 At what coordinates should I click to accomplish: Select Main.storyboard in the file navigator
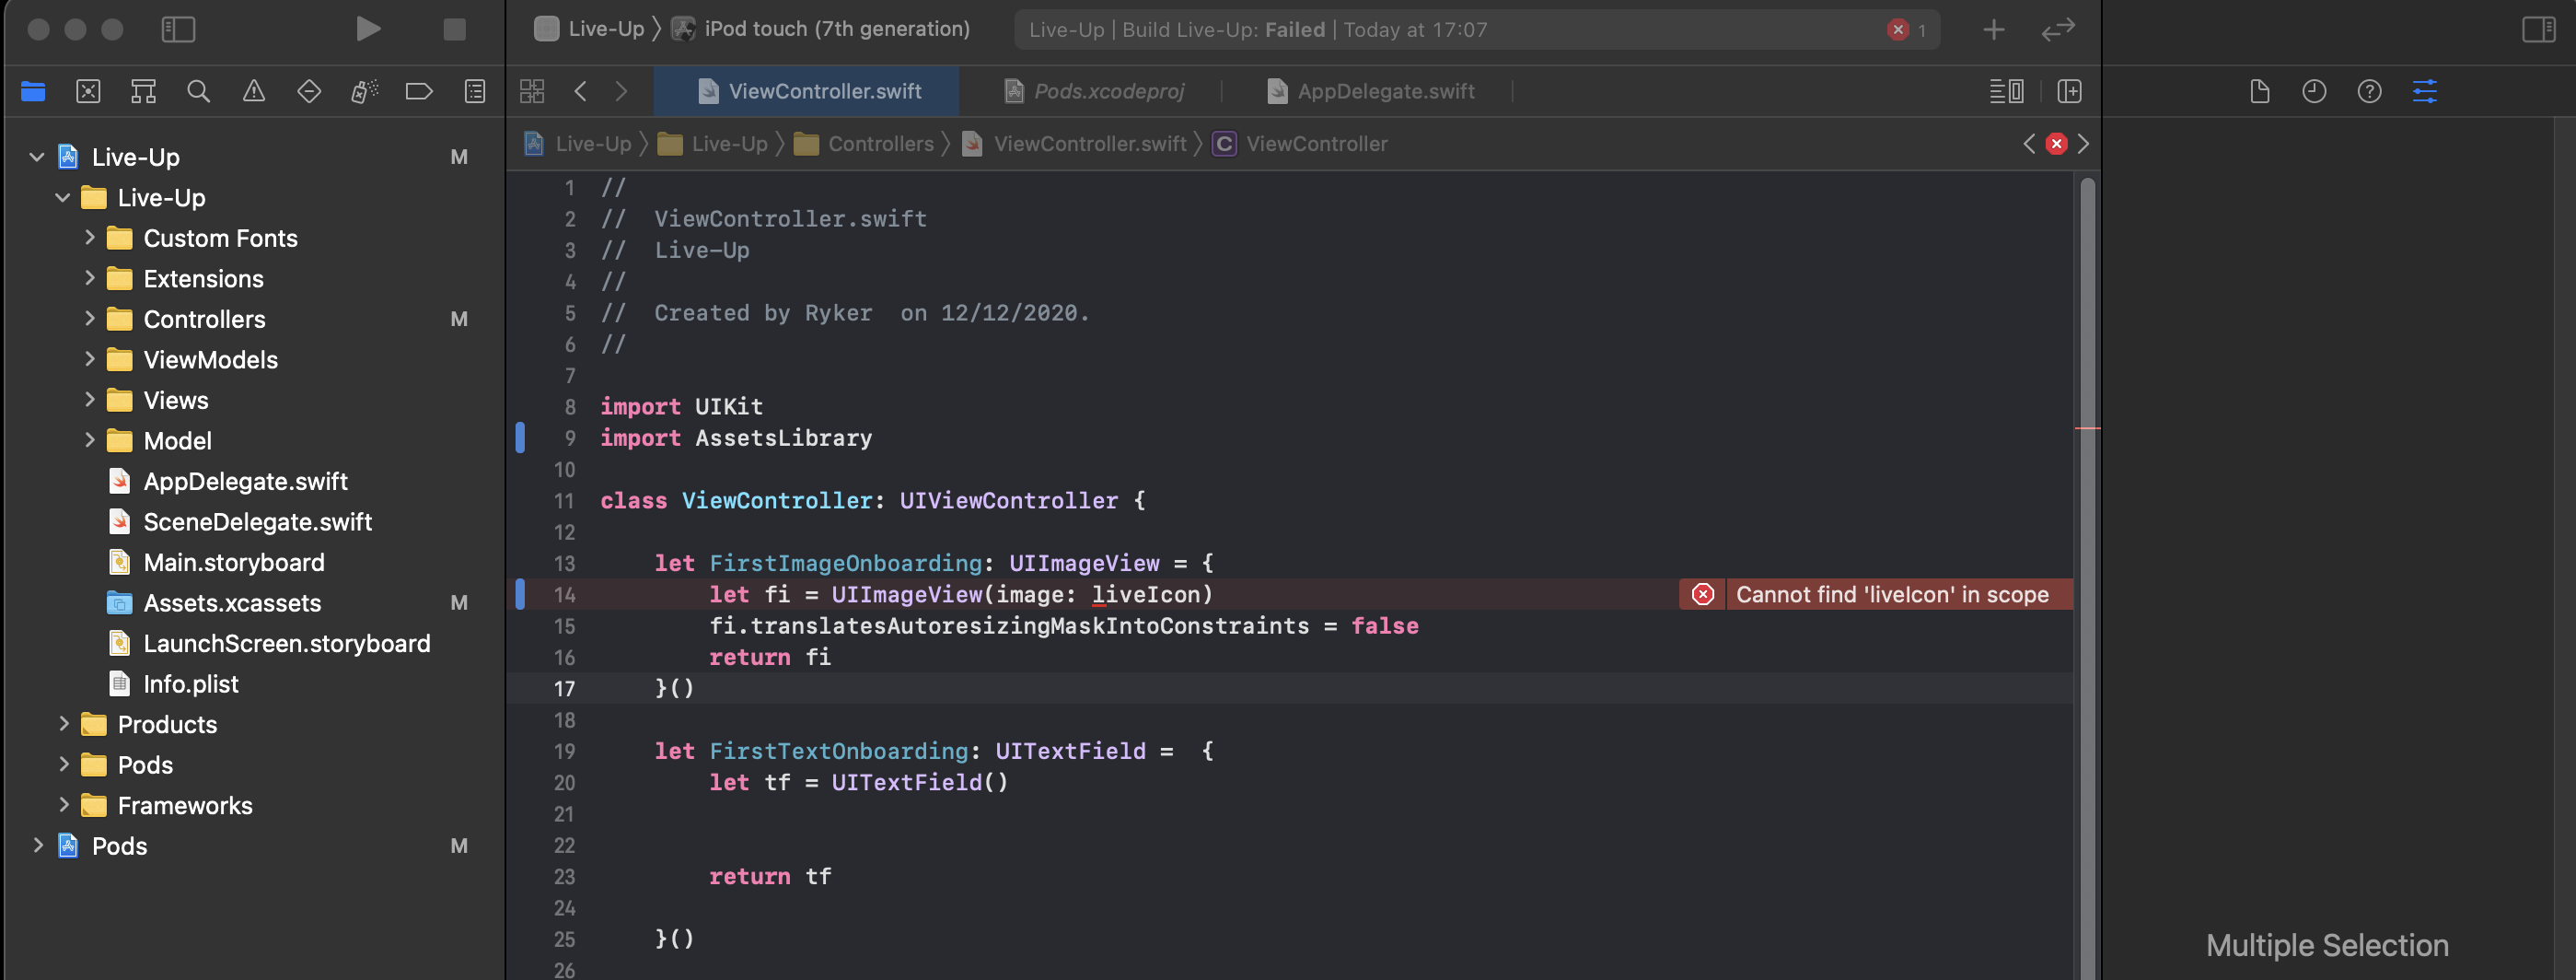click(234, 562)
